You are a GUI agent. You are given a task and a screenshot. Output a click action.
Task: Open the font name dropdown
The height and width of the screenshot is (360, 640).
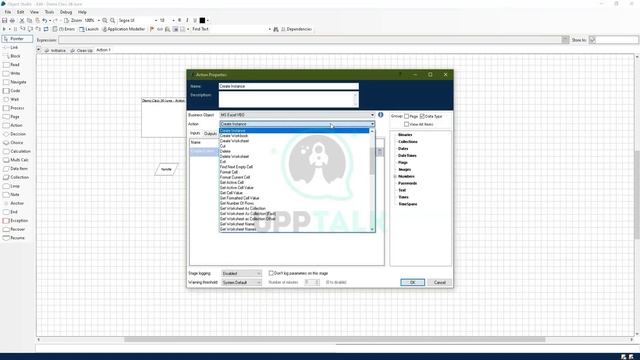[x=156, y=20]
